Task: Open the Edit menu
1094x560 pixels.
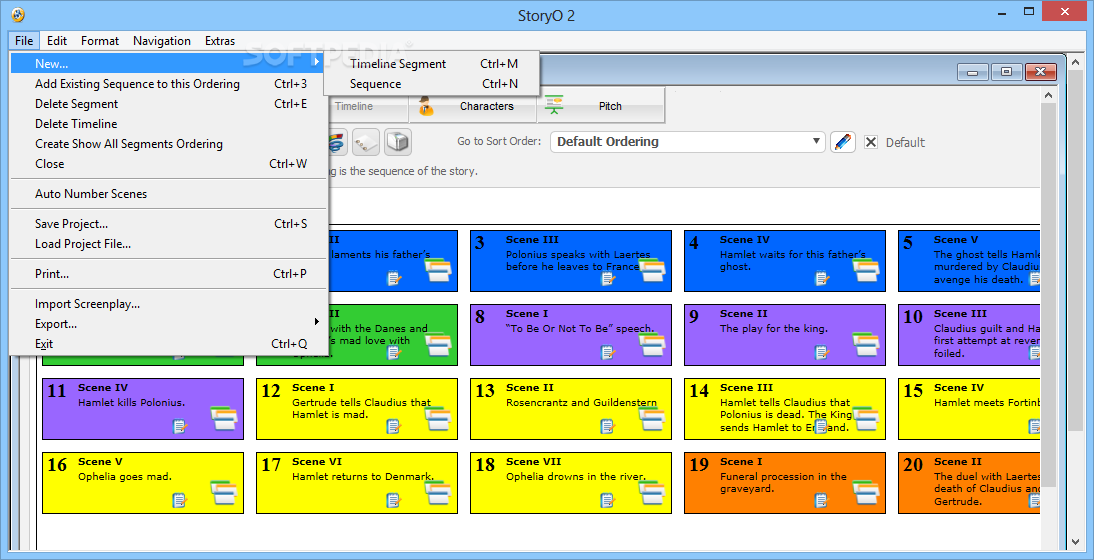Action: [x=57, y=40]
